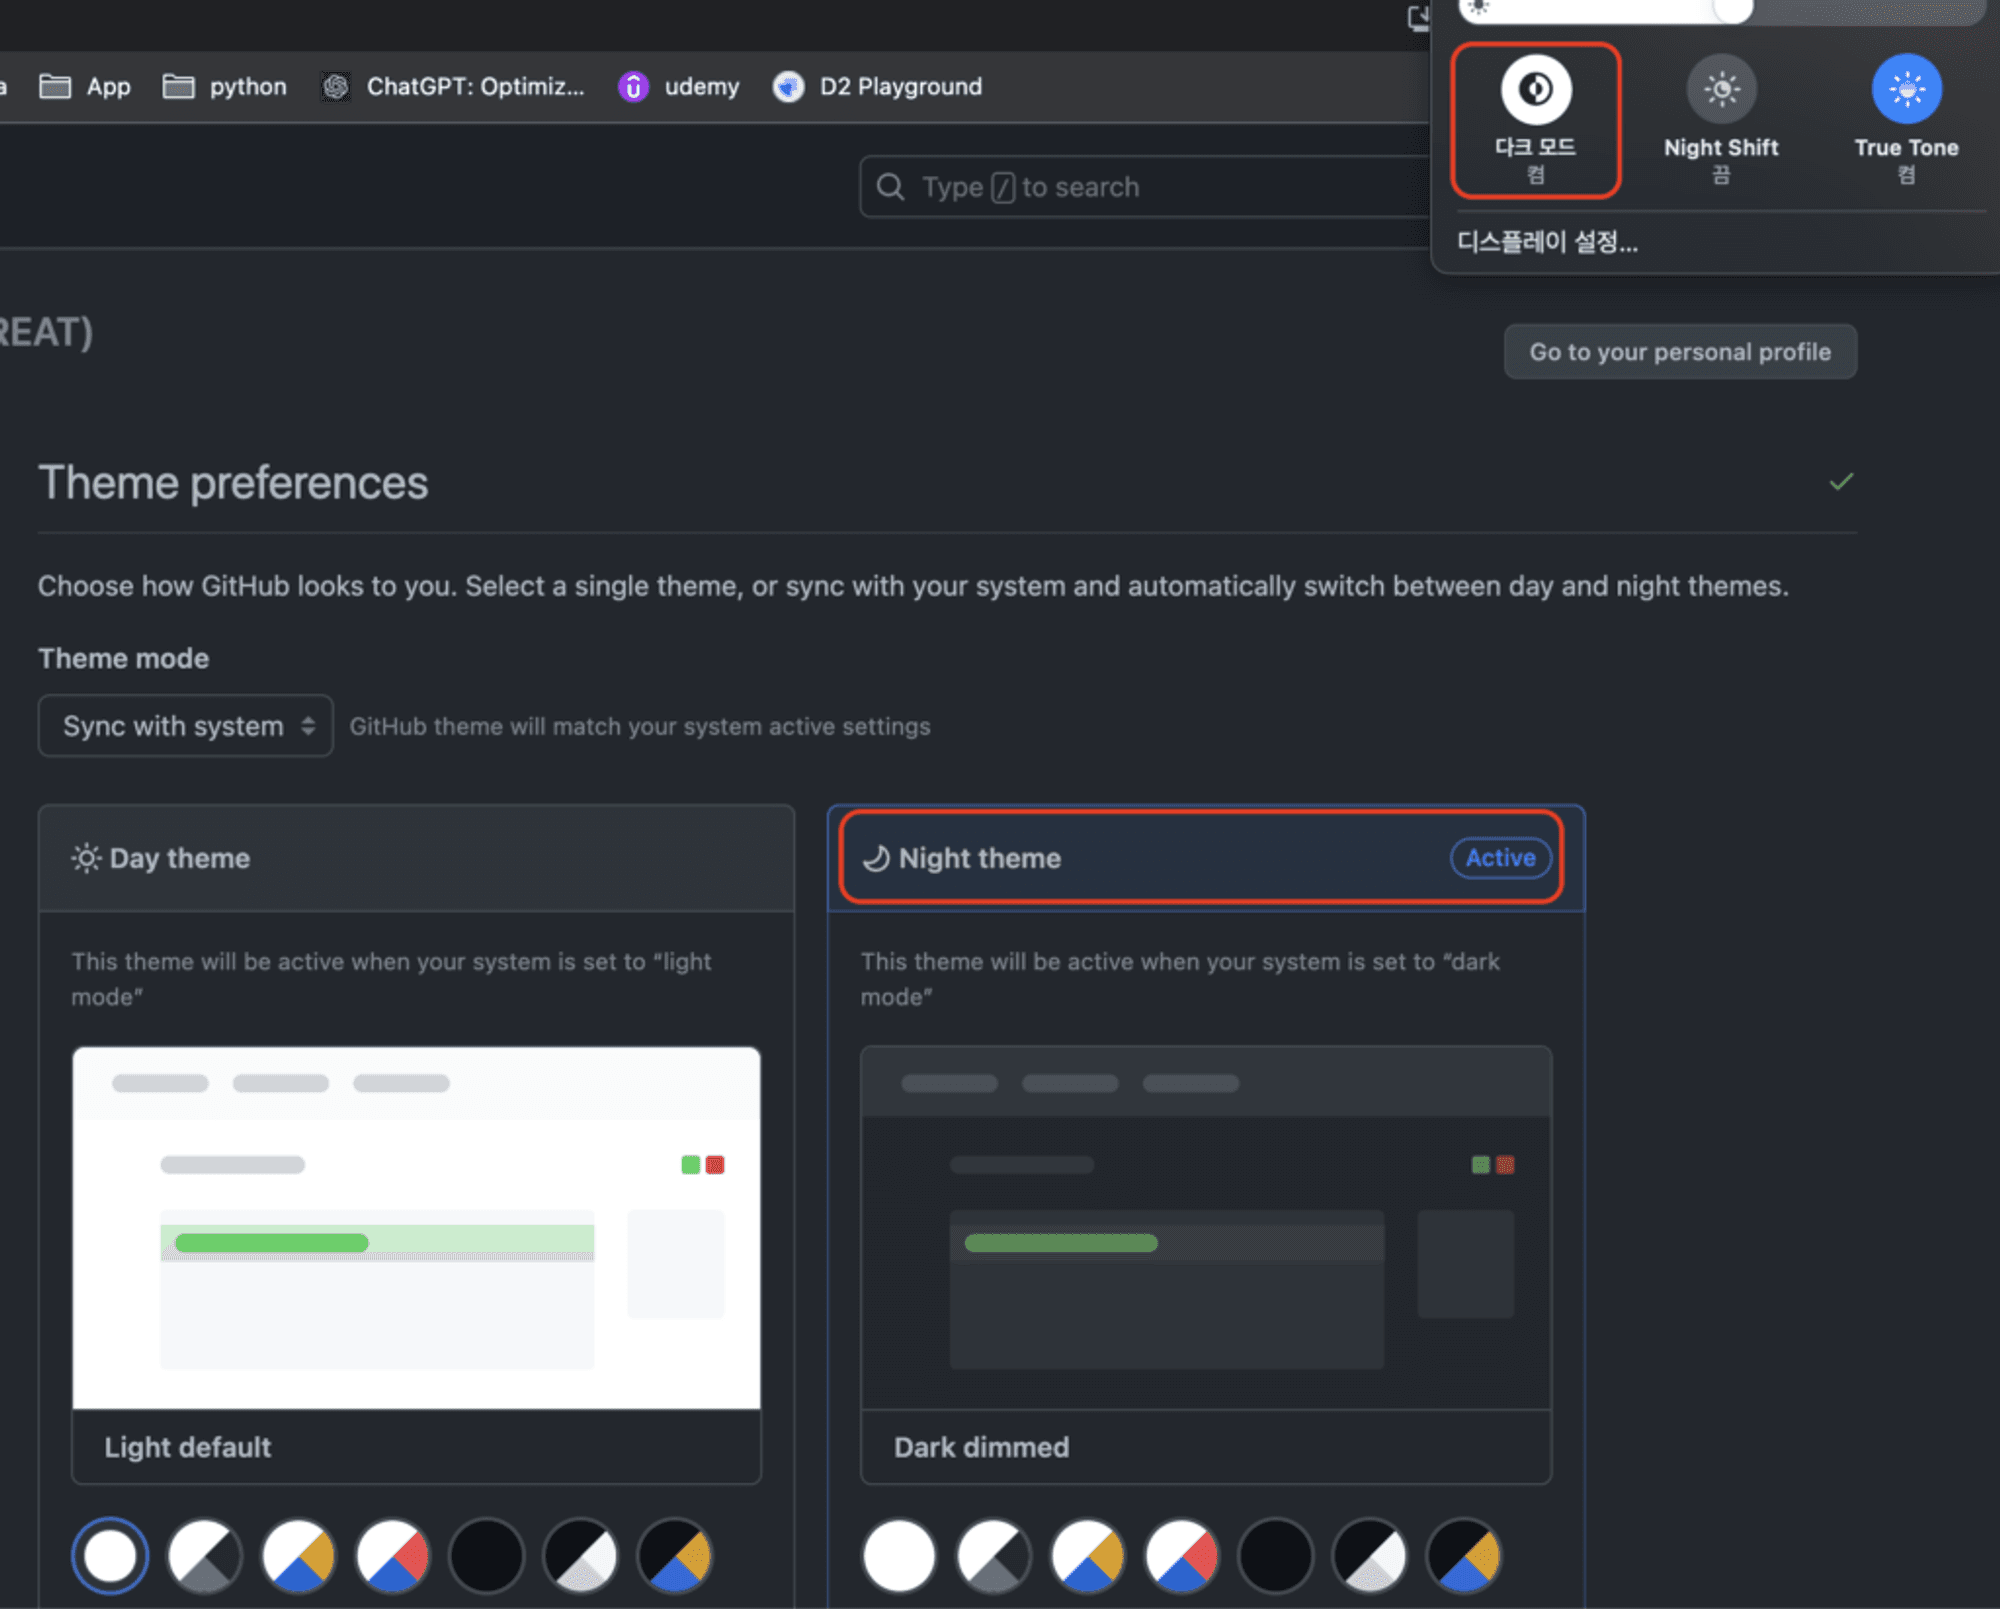Click the Theme mode label
This screenshot has width=2000, height=1609.
(124, 658)
